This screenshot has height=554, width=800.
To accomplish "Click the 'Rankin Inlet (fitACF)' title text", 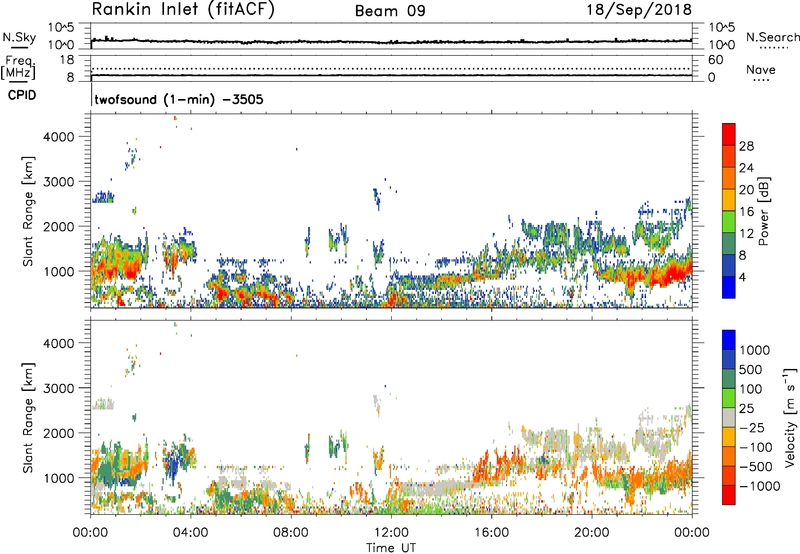I will [x=183, y=10].
